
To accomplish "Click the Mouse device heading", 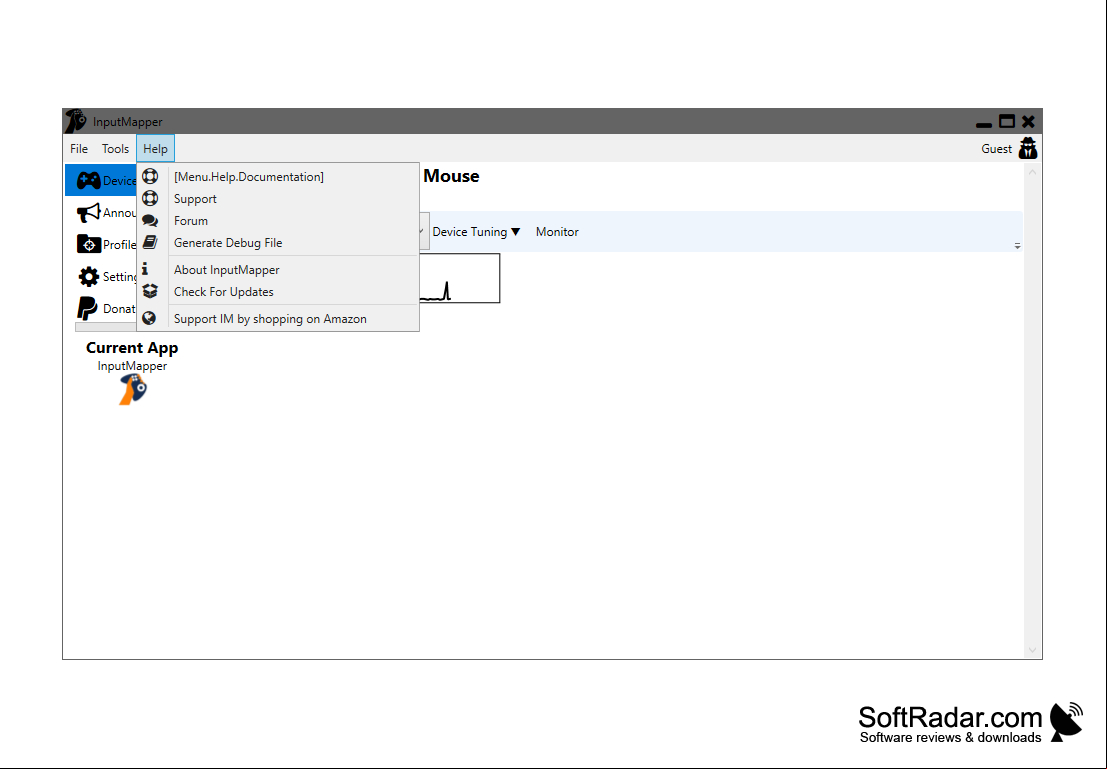I will tap(451, 176).
